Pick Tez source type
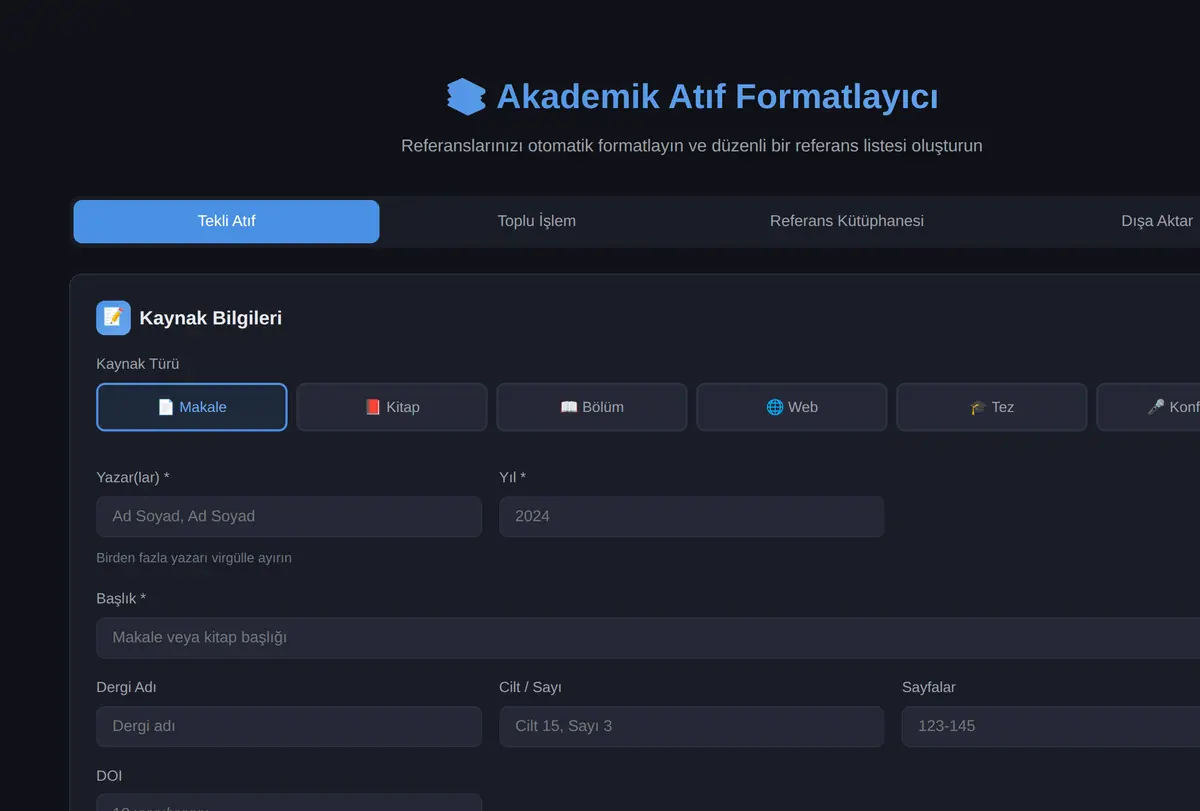This screenshot has width=1200, height=811. (992, 407)
